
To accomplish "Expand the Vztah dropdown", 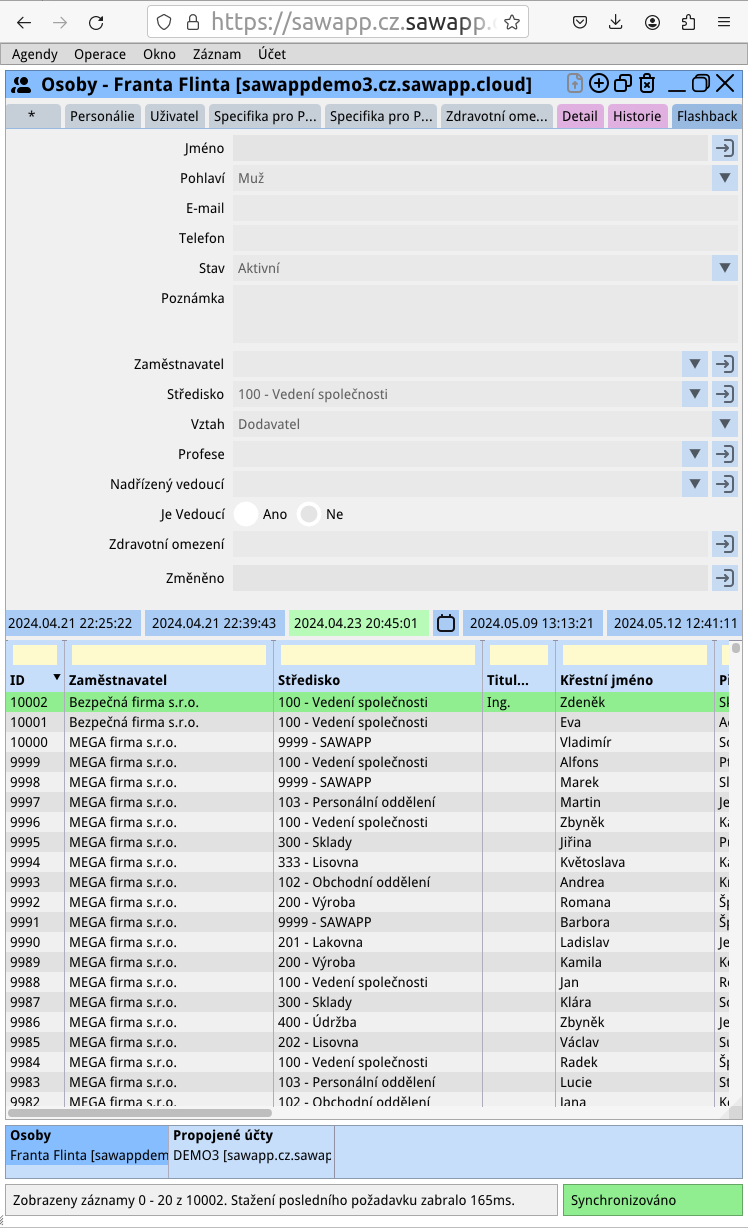I will point(724,424).
